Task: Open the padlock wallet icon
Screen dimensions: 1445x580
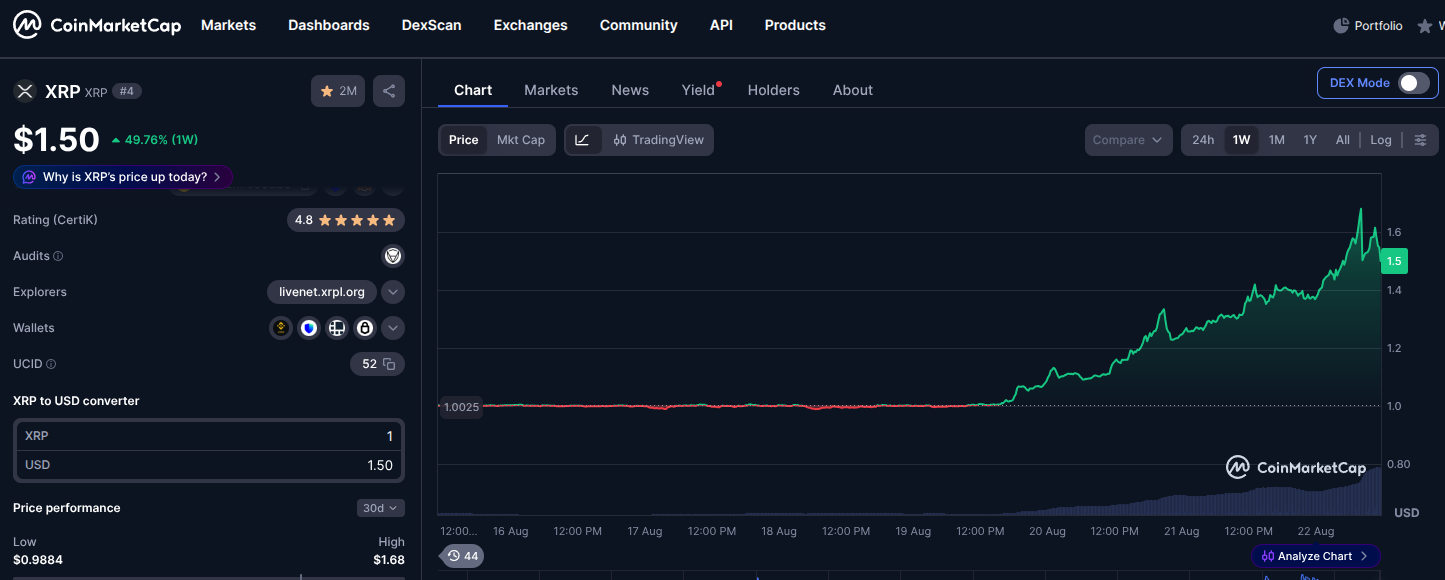Action: 365,328
